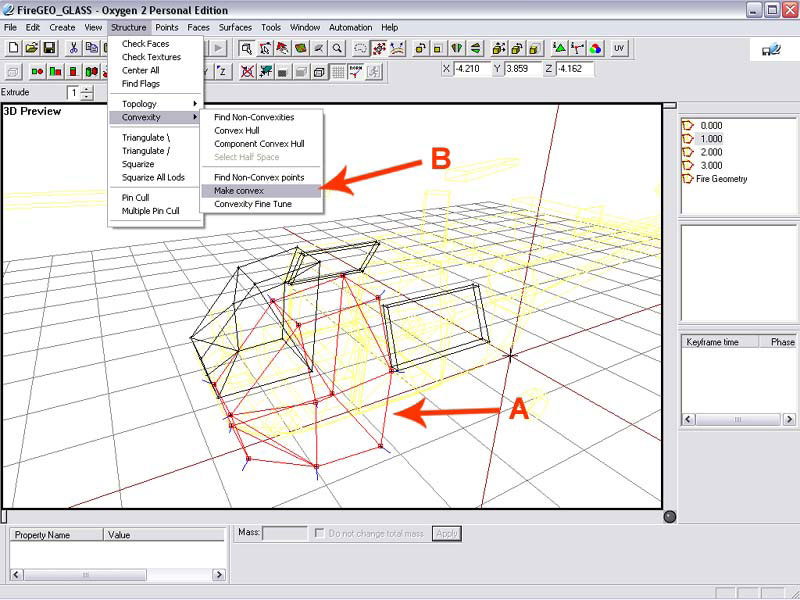Screen dimensions: 800x600
Task: Select the Cut scissors icon
Action: pos(73,48)
